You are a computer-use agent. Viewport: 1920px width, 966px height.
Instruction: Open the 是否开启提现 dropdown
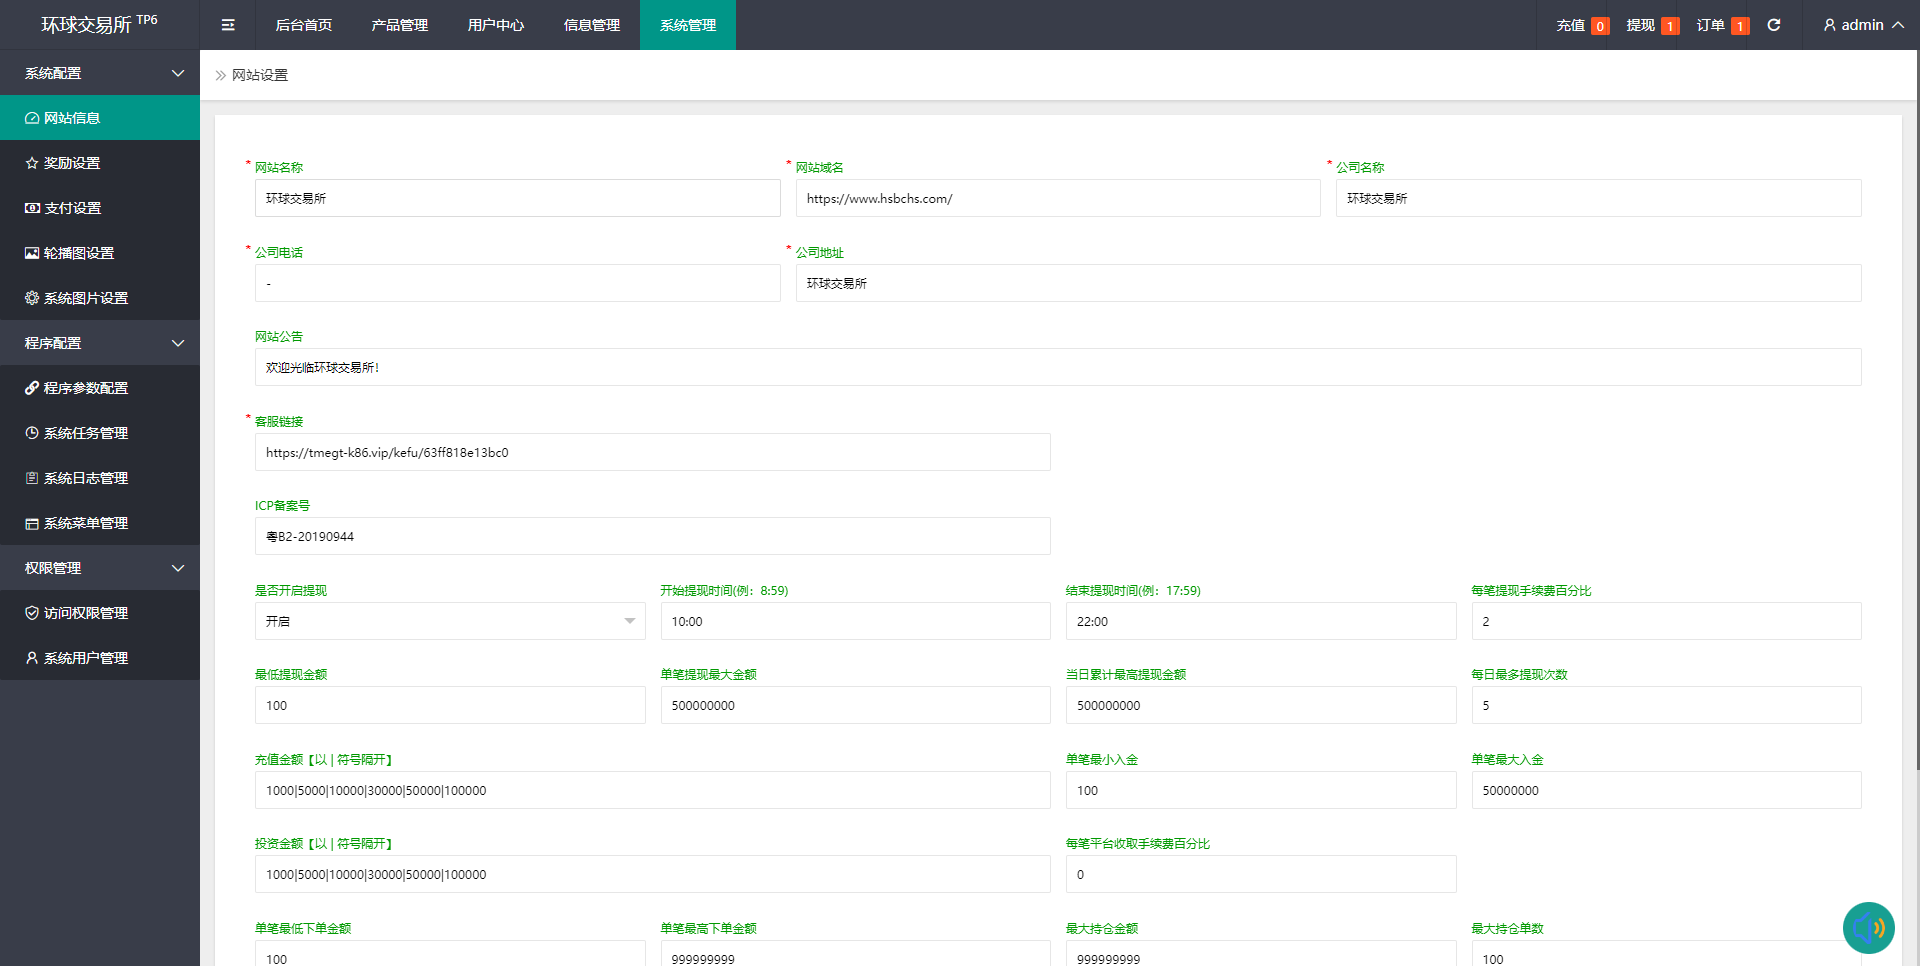click(450, 621)
